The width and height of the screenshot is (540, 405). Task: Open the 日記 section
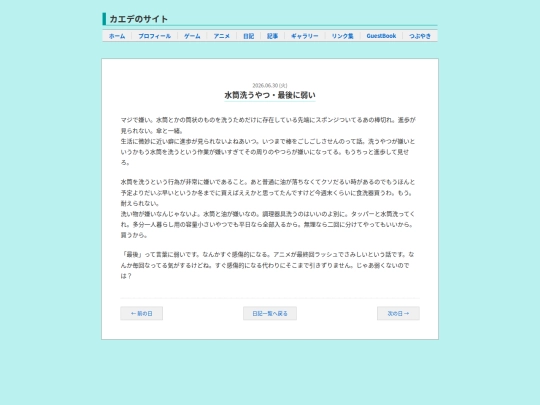248,36
